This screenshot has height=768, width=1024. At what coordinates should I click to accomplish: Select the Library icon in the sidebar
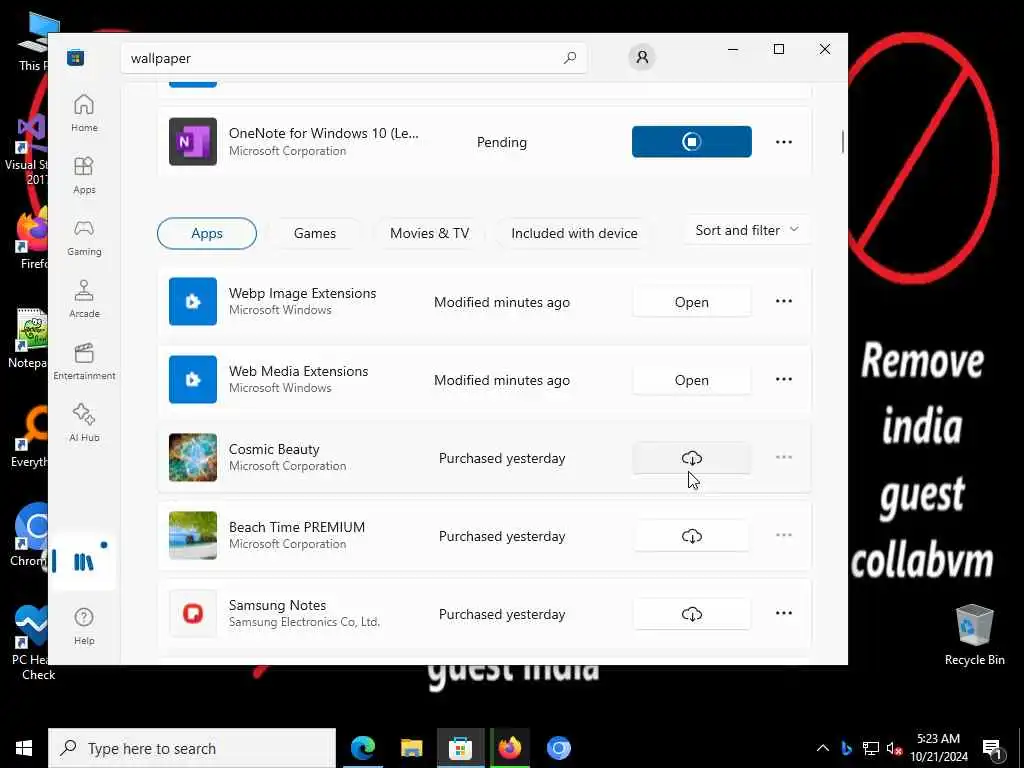point(84,561)
